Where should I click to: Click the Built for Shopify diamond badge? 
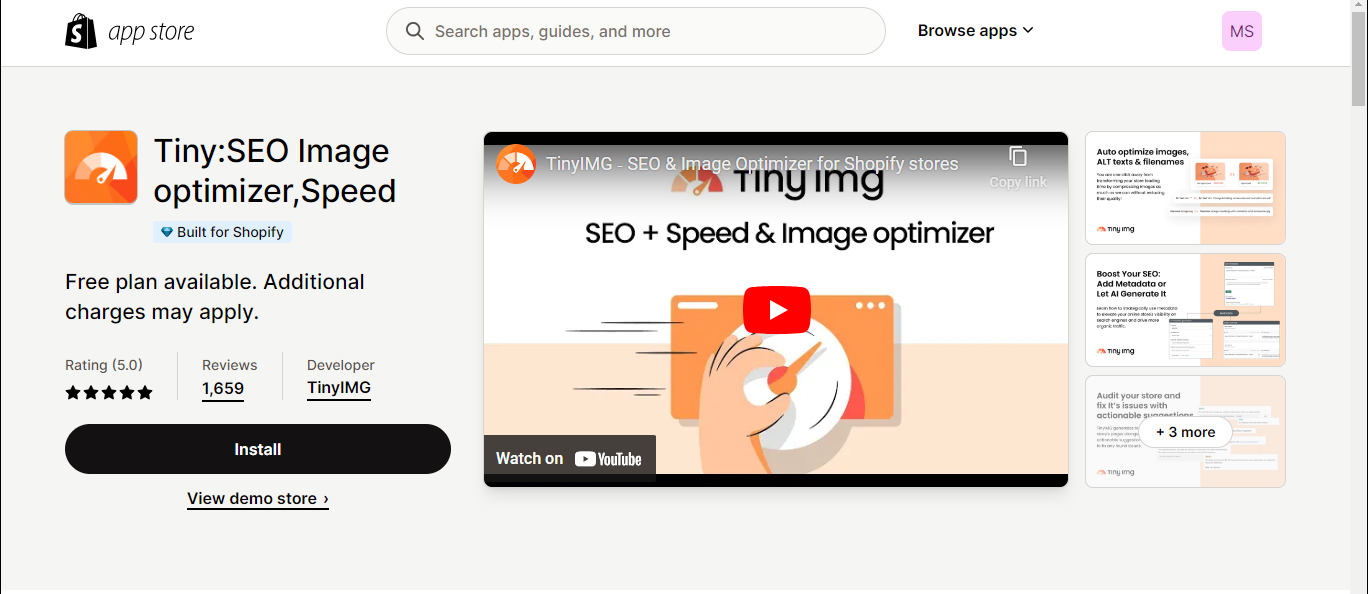[222, 232]
